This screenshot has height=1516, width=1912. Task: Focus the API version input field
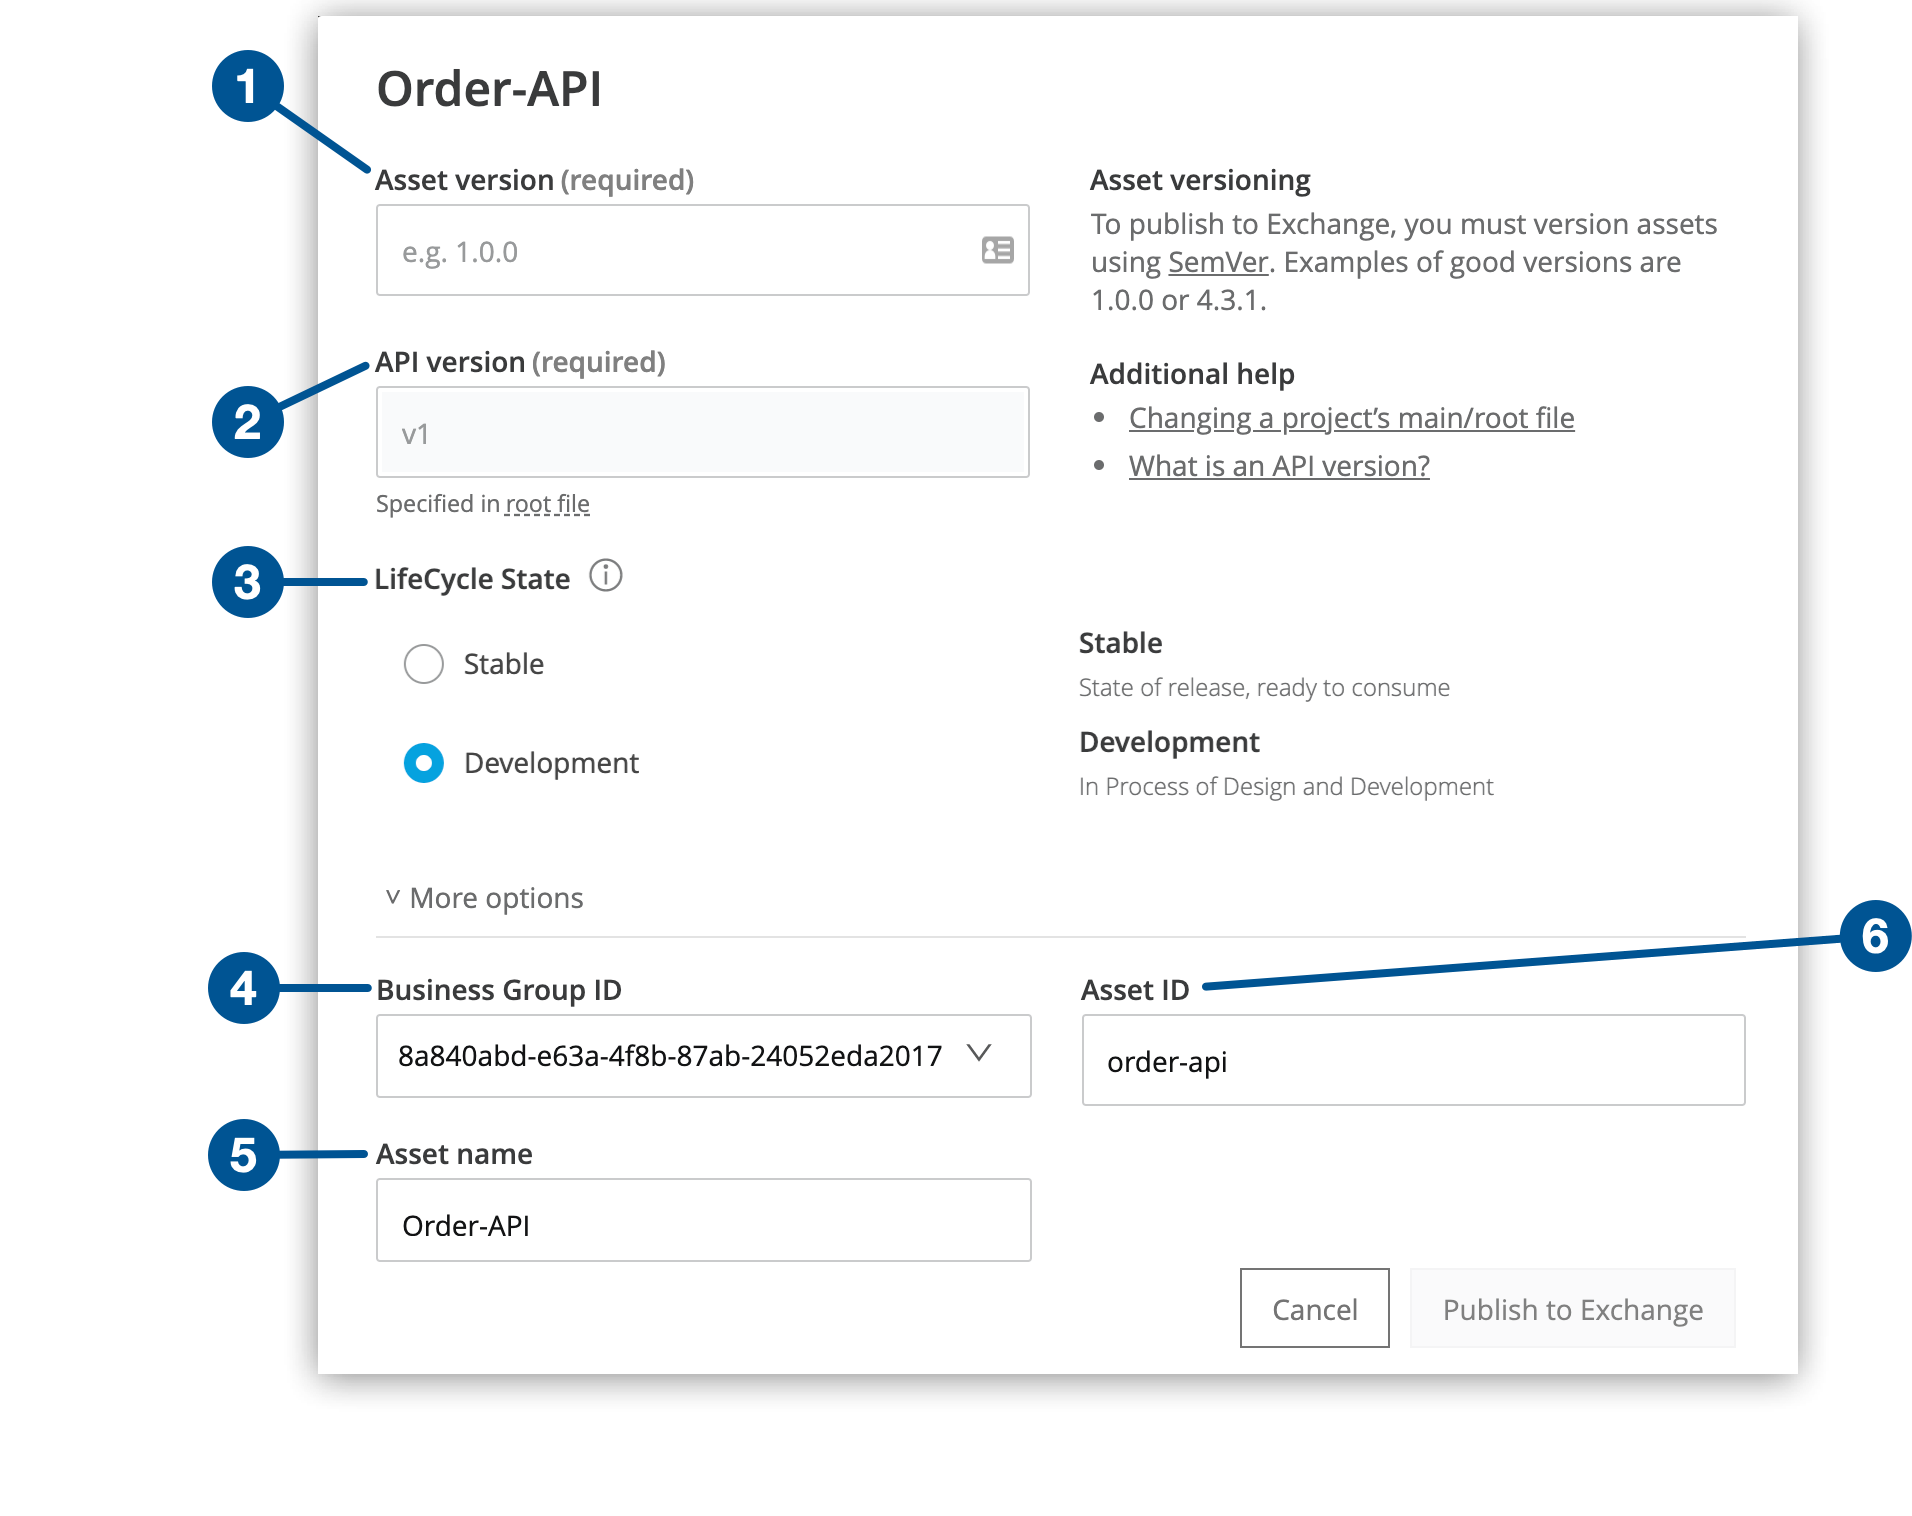click(x=702, y=432)
